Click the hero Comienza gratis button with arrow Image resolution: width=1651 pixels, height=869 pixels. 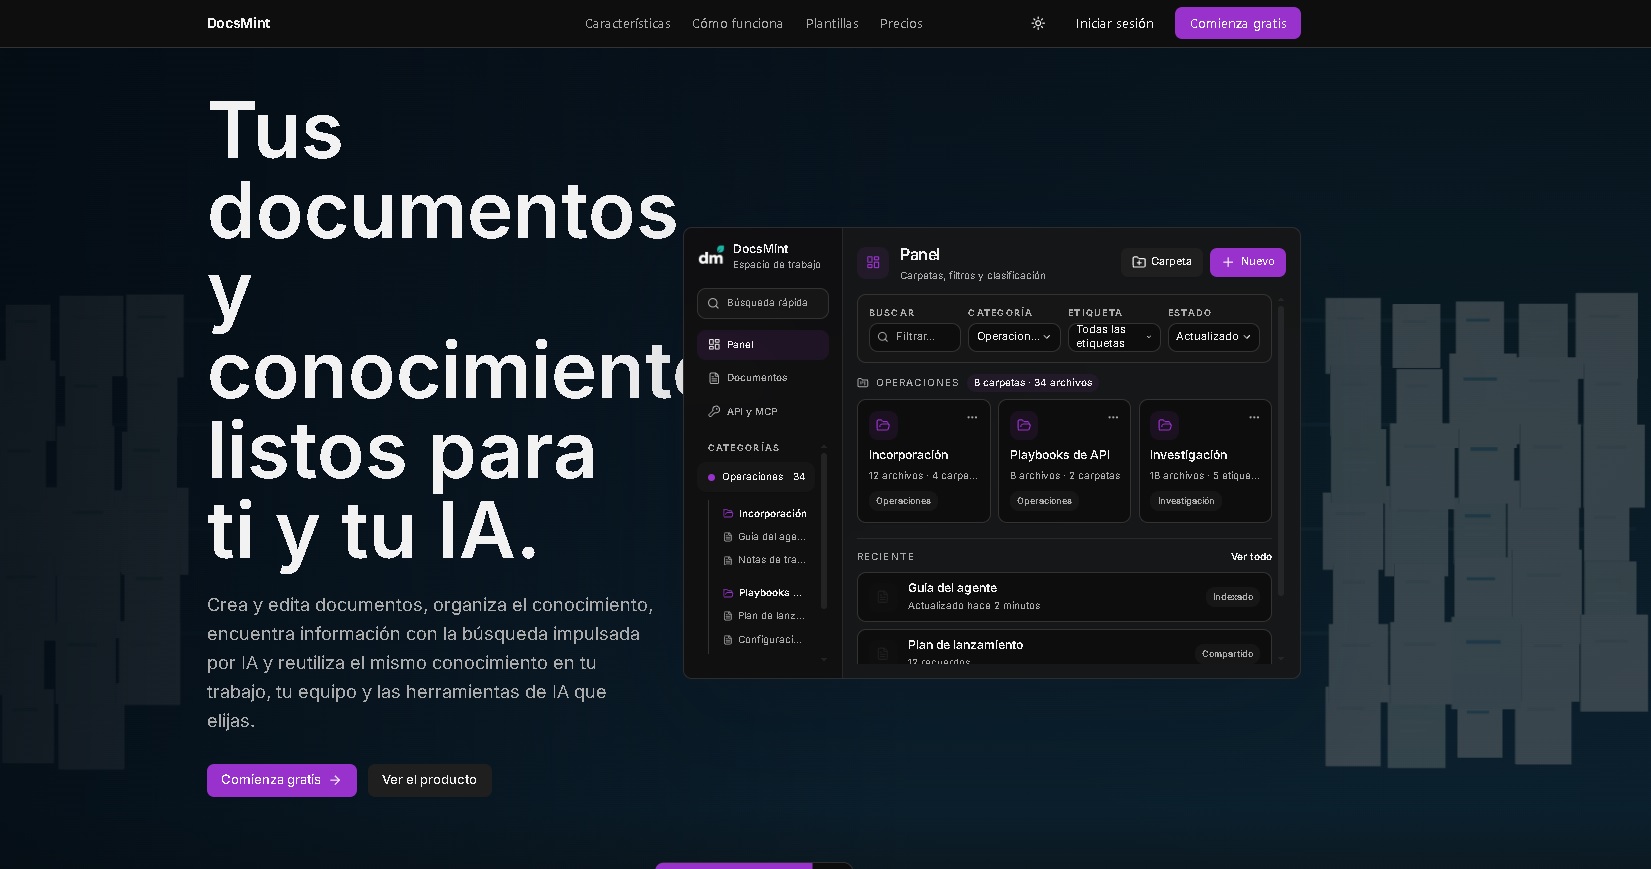[282, 780]
